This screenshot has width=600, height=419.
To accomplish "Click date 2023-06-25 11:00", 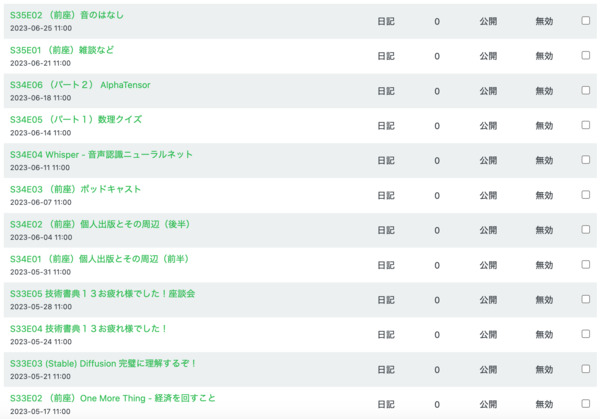I will [41, 28].
